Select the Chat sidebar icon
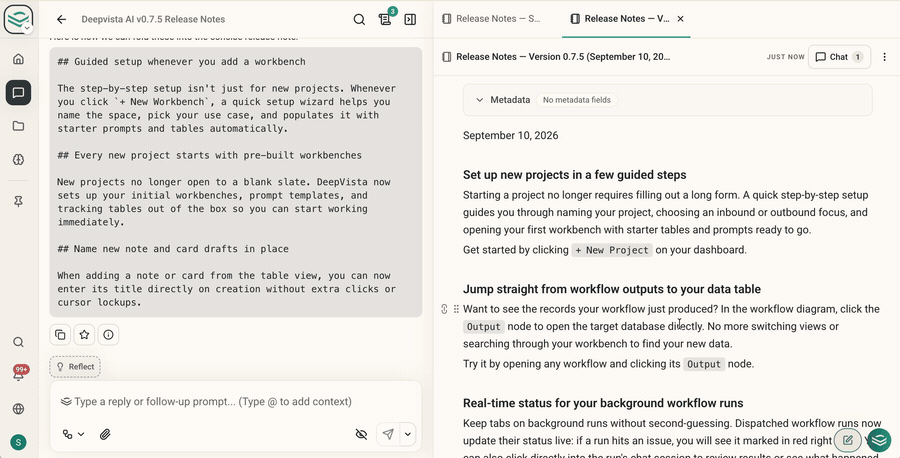 [18, 92]
